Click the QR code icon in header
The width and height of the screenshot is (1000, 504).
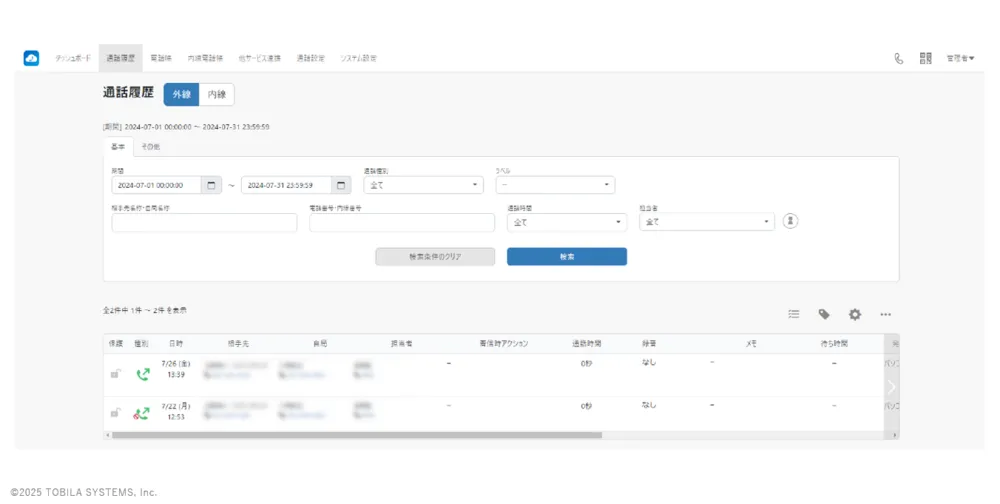click(x=925, y=58)
